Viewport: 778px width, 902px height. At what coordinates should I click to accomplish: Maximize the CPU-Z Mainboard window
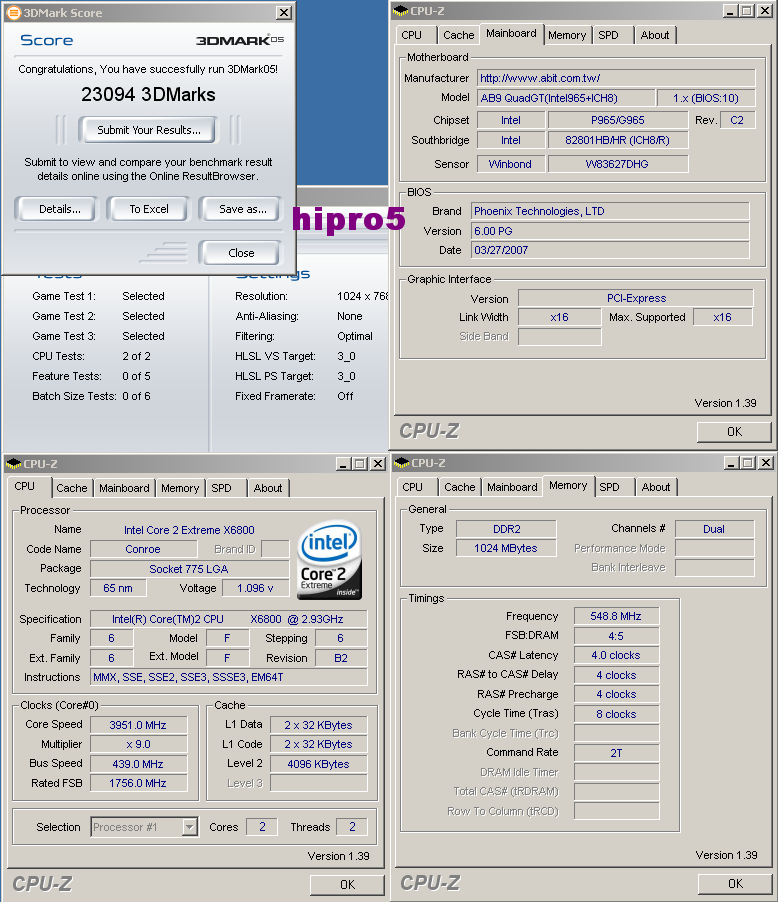(747, 11)
